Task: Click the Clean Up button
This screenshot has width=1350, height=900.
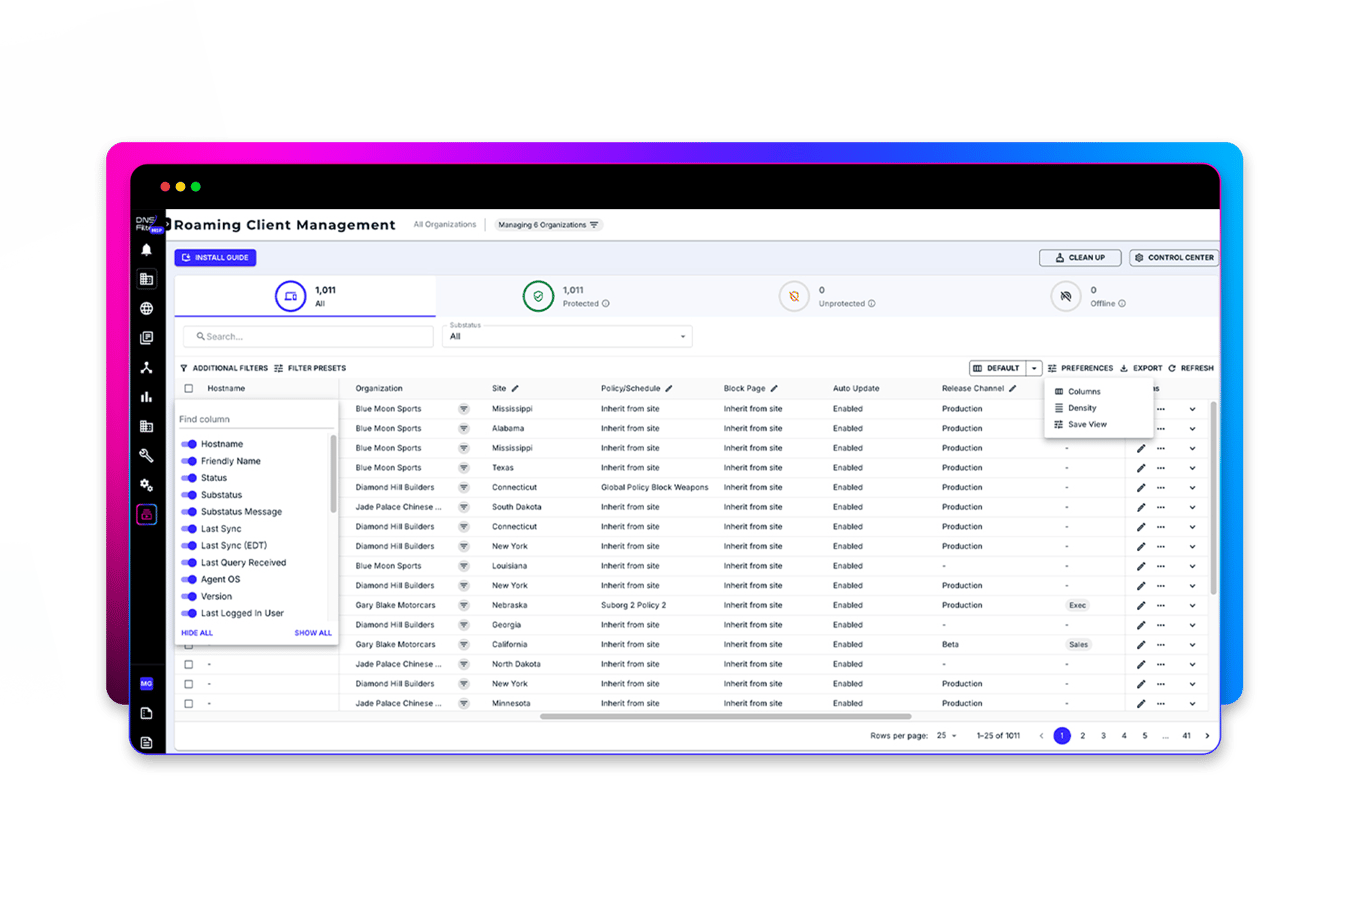Action: coord(1080,258)
